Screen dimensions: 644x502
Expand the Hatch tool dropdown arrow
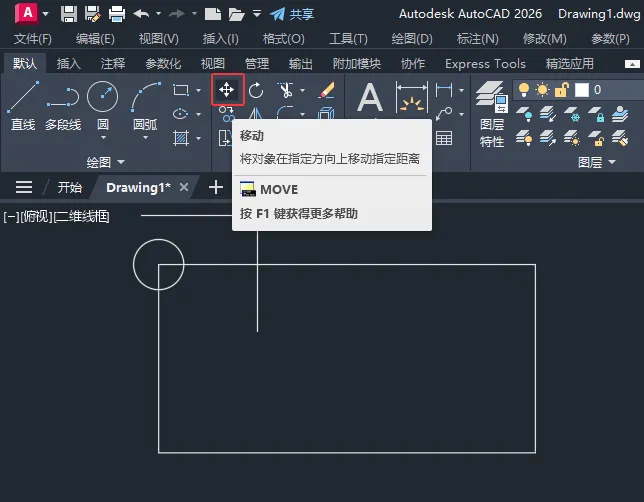point(198,138)
